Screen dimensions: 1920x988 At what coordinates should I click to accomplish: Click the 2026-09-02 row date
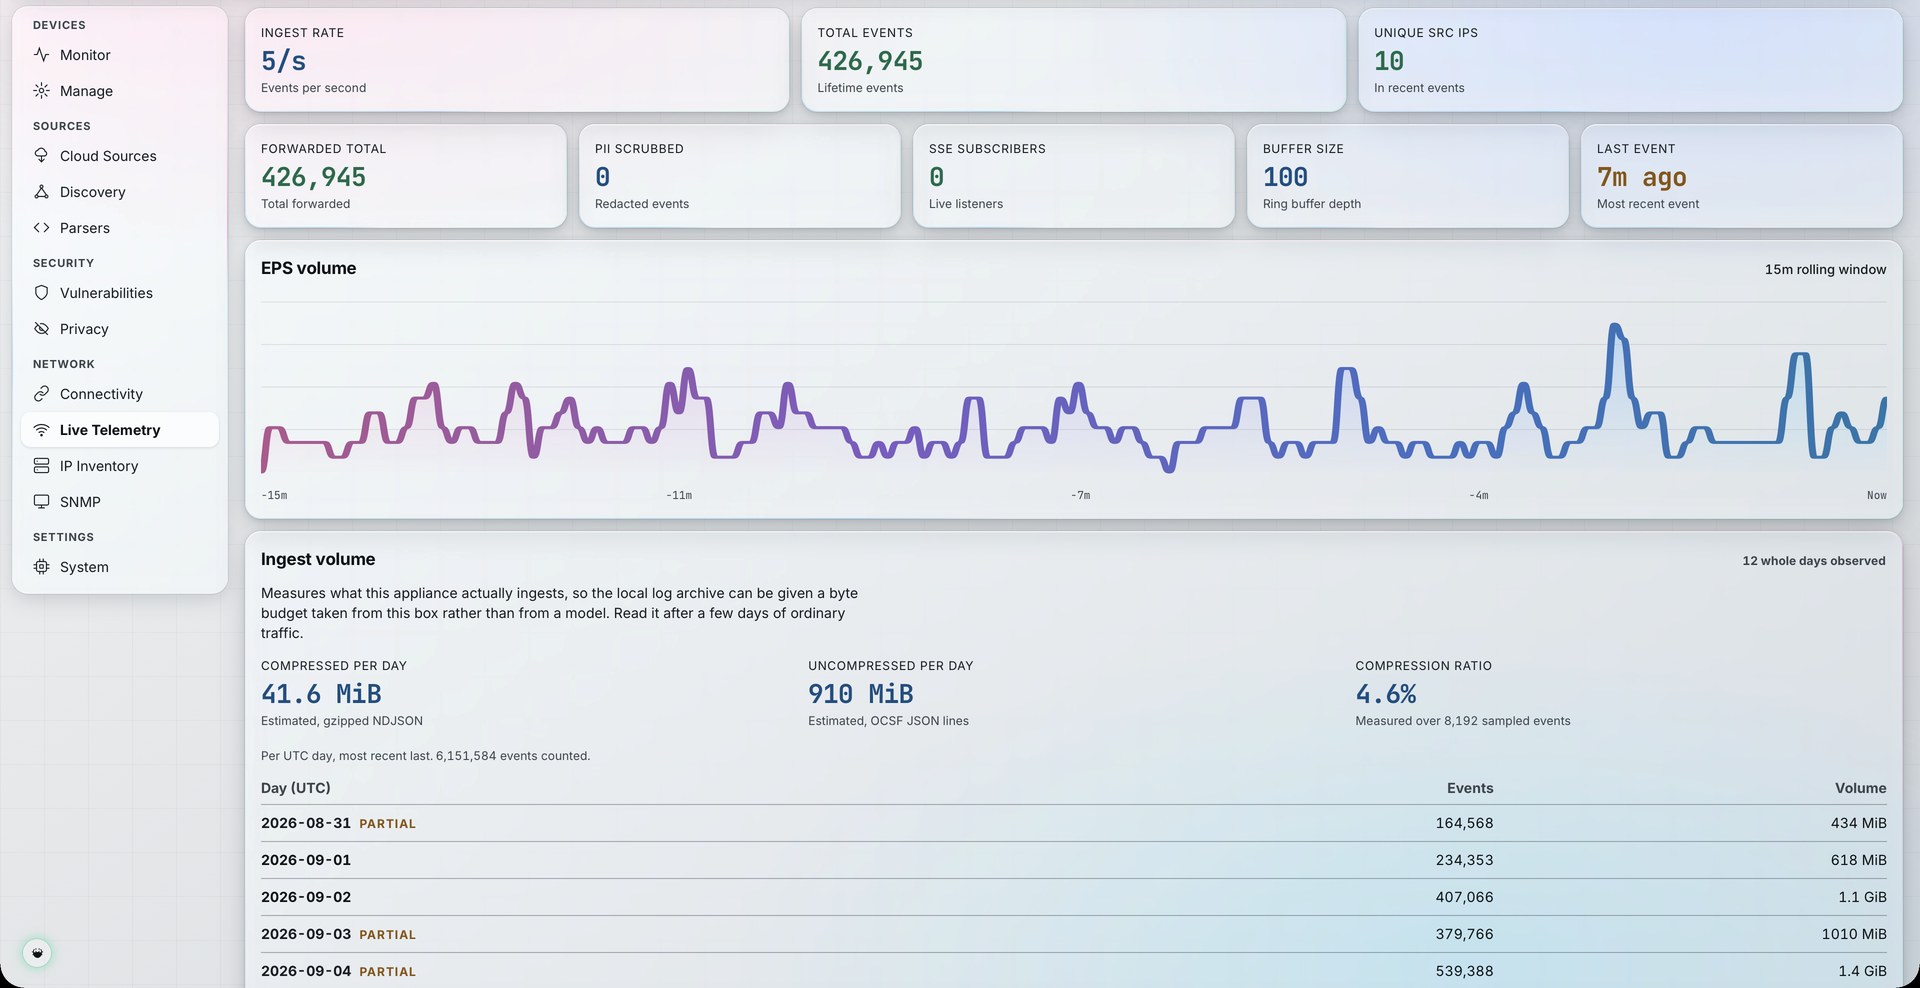tap(306, 897)
